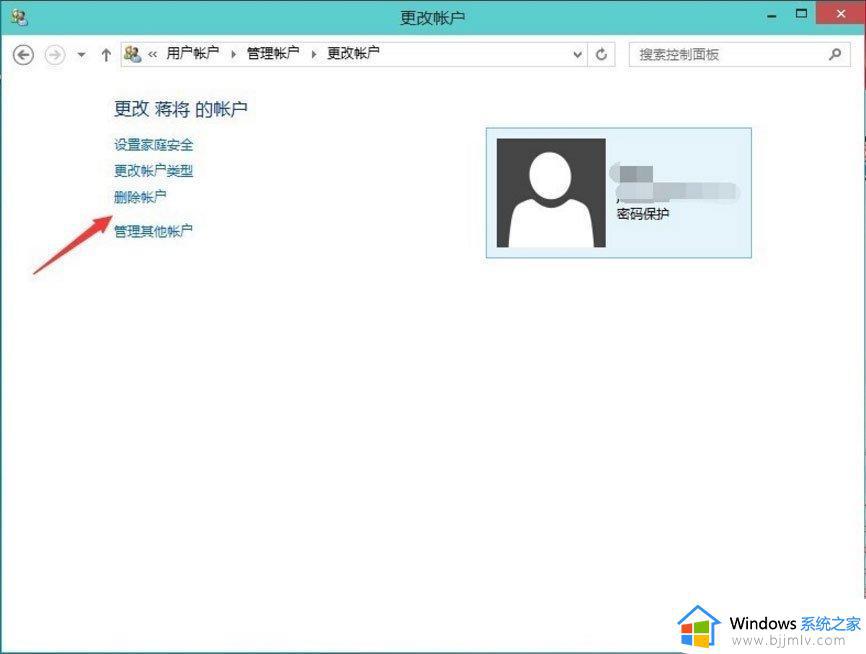Click the user account avatar picture

tap(551, 193)
